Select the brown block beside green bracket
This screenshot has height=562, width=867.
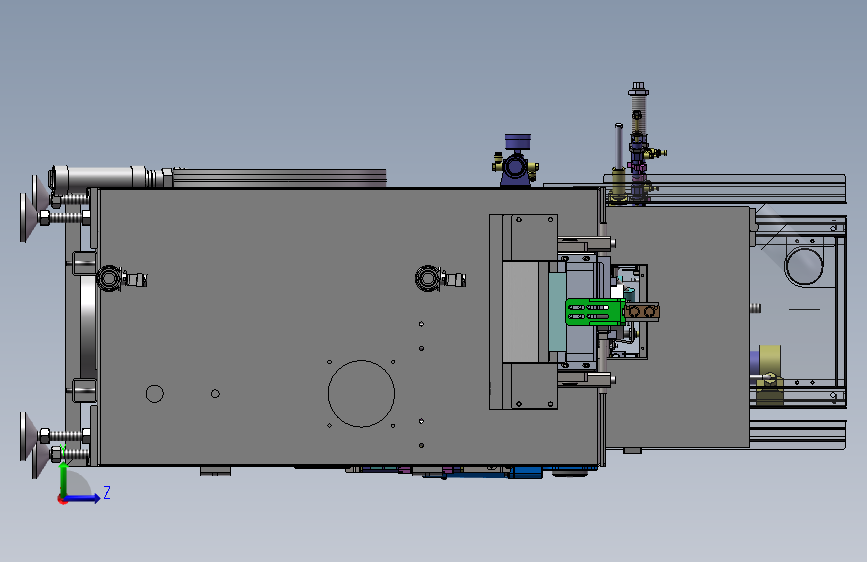coord(642,311)
